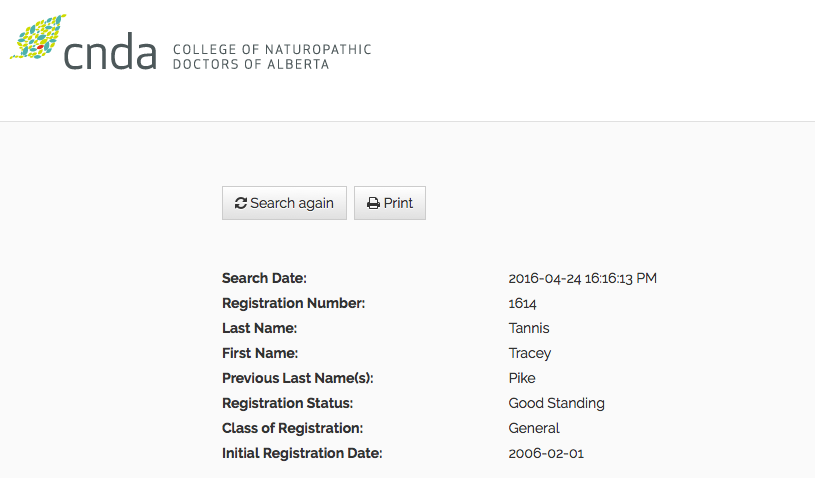Image resolution: width=815 pixels, height=478 pixels.
Task: Select the Search Date label
Action: pos(264,278)
